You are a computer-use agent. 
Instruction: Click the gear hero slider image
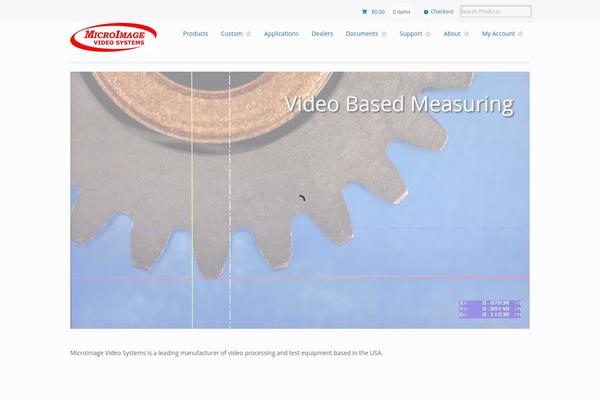pos(300,200)
